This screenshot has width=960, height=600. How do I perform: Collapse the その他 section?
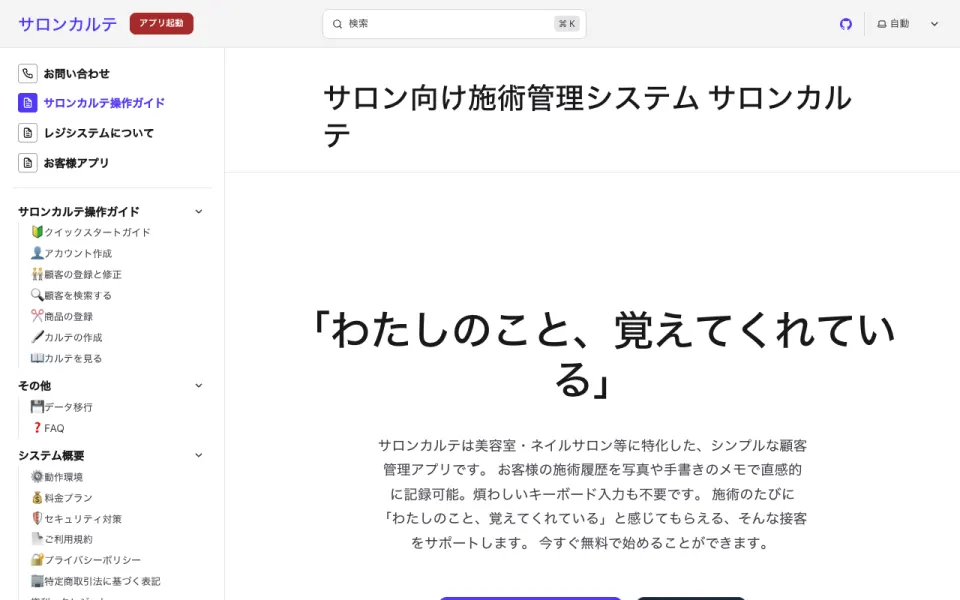coord(198,385)
